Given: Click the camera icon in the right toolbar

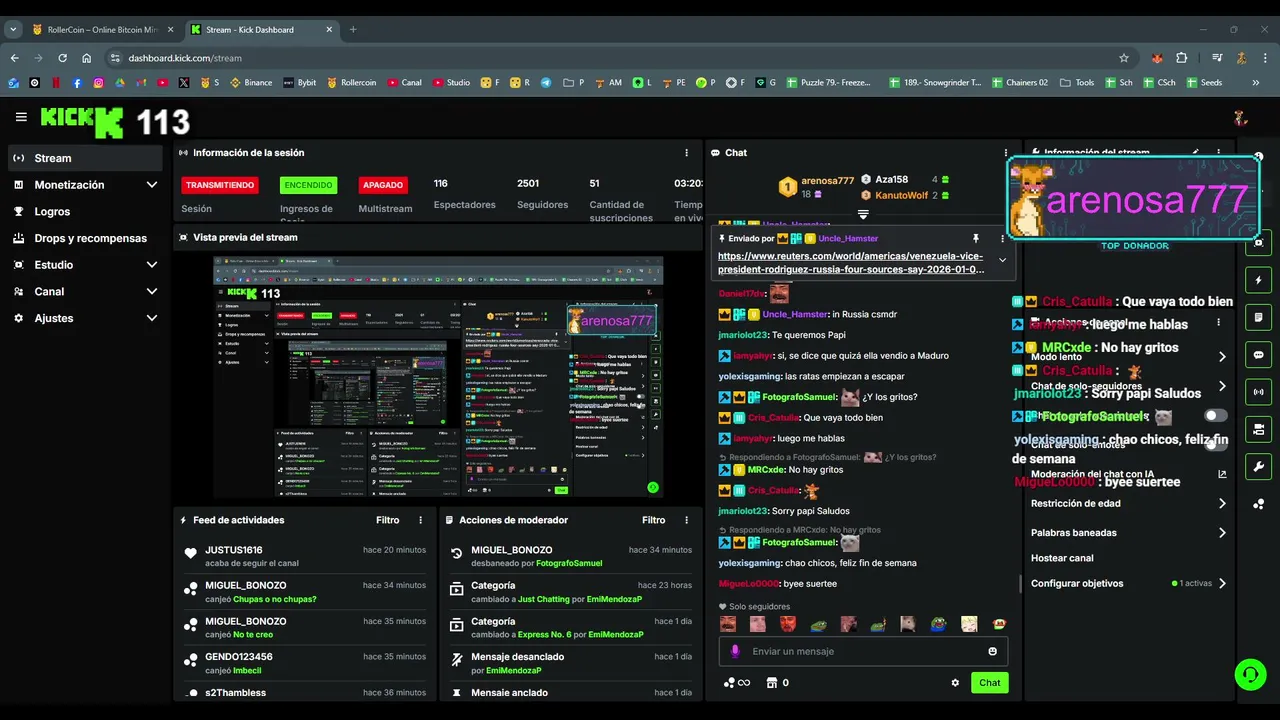Looking at the screenshot, I should 1258,429.
